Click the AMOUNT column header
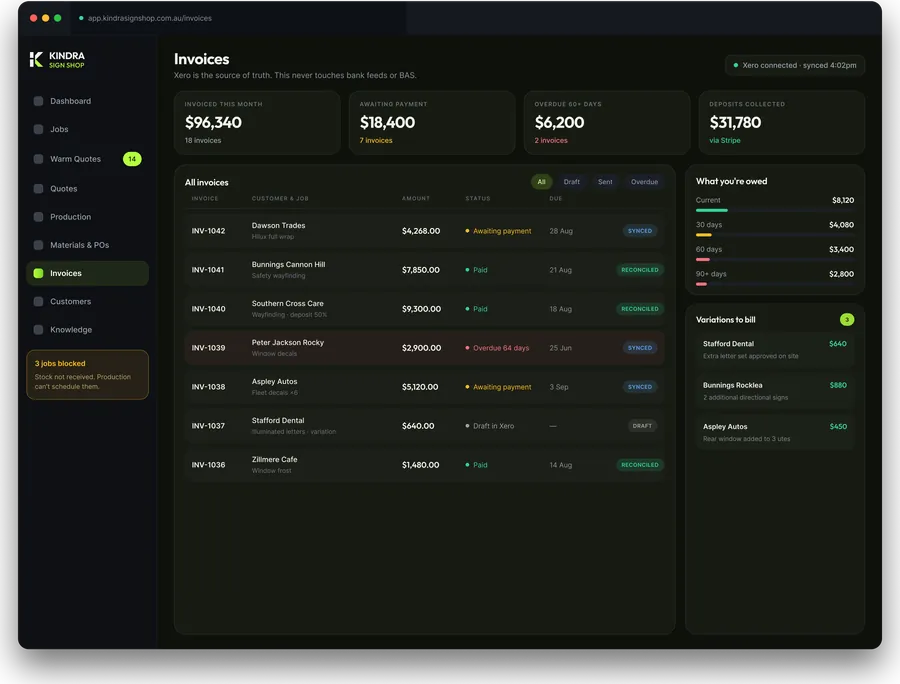The height and width of the screenshot is (684, 900). point(416,199)
